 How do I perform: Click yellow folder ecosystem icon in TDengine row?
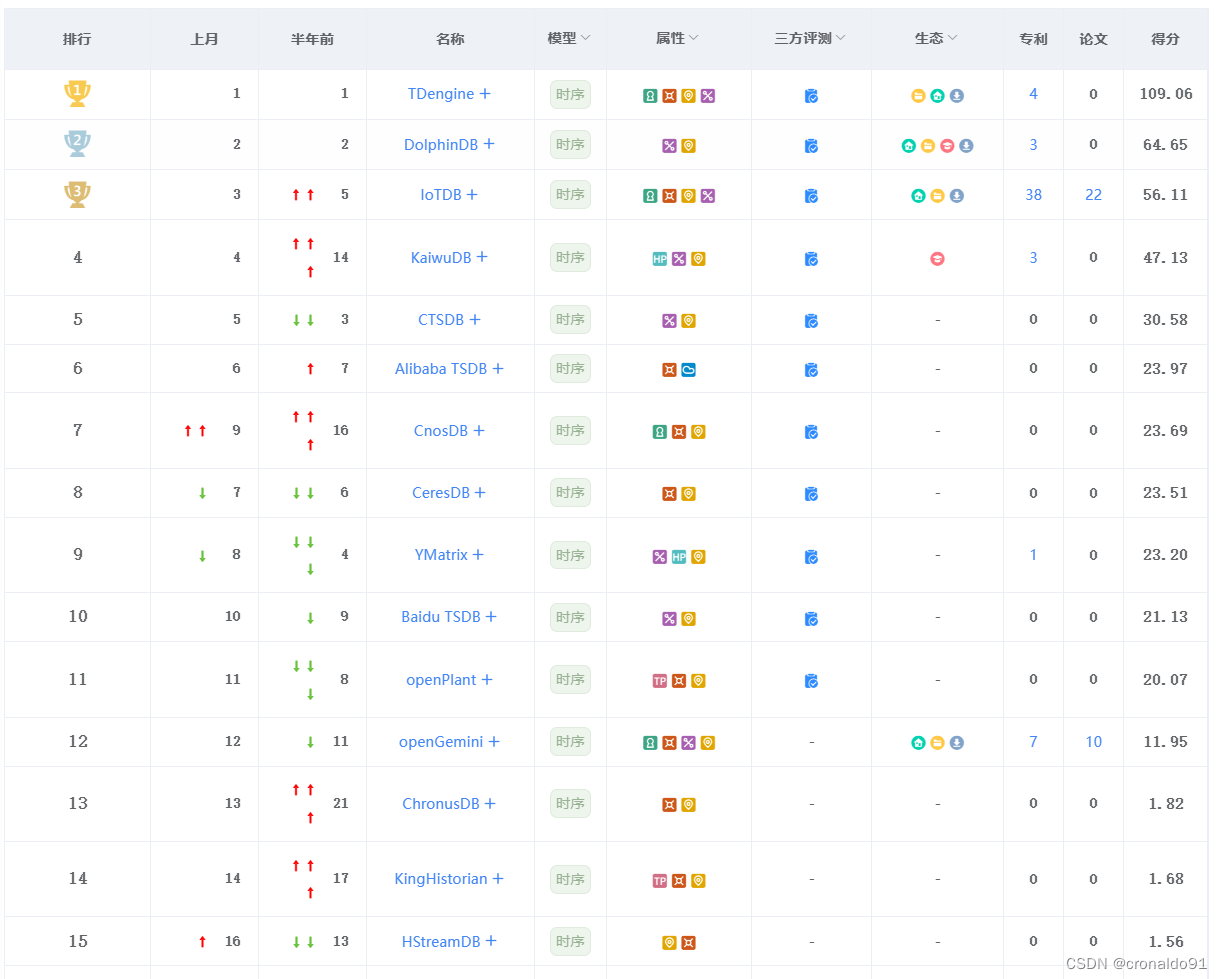pyautogui.click(x=918, y=96)
